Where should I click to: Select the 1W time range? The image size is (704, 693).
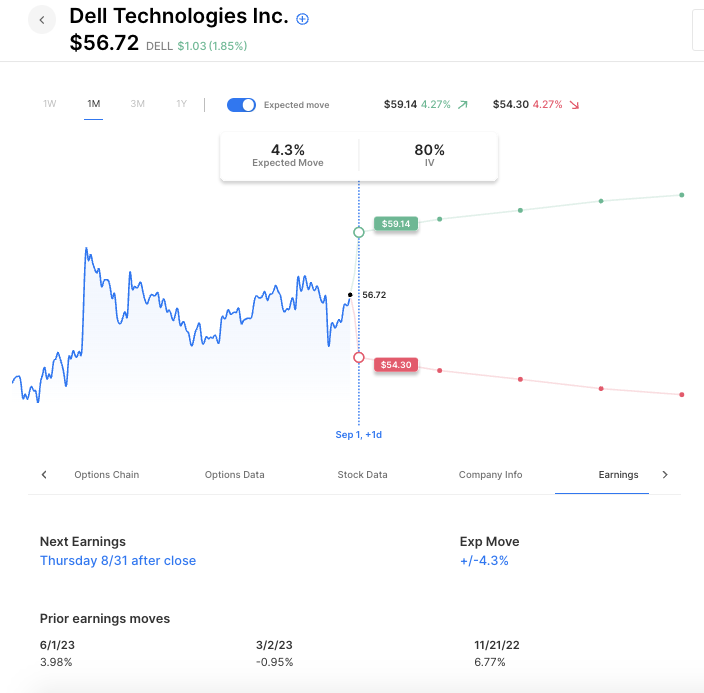point(50,104)
